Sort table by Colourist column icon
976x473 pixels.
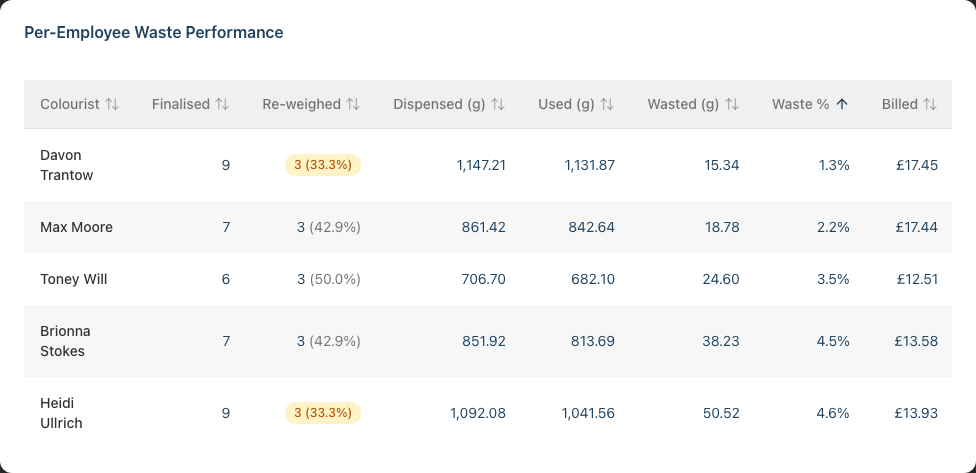(112, 104)
